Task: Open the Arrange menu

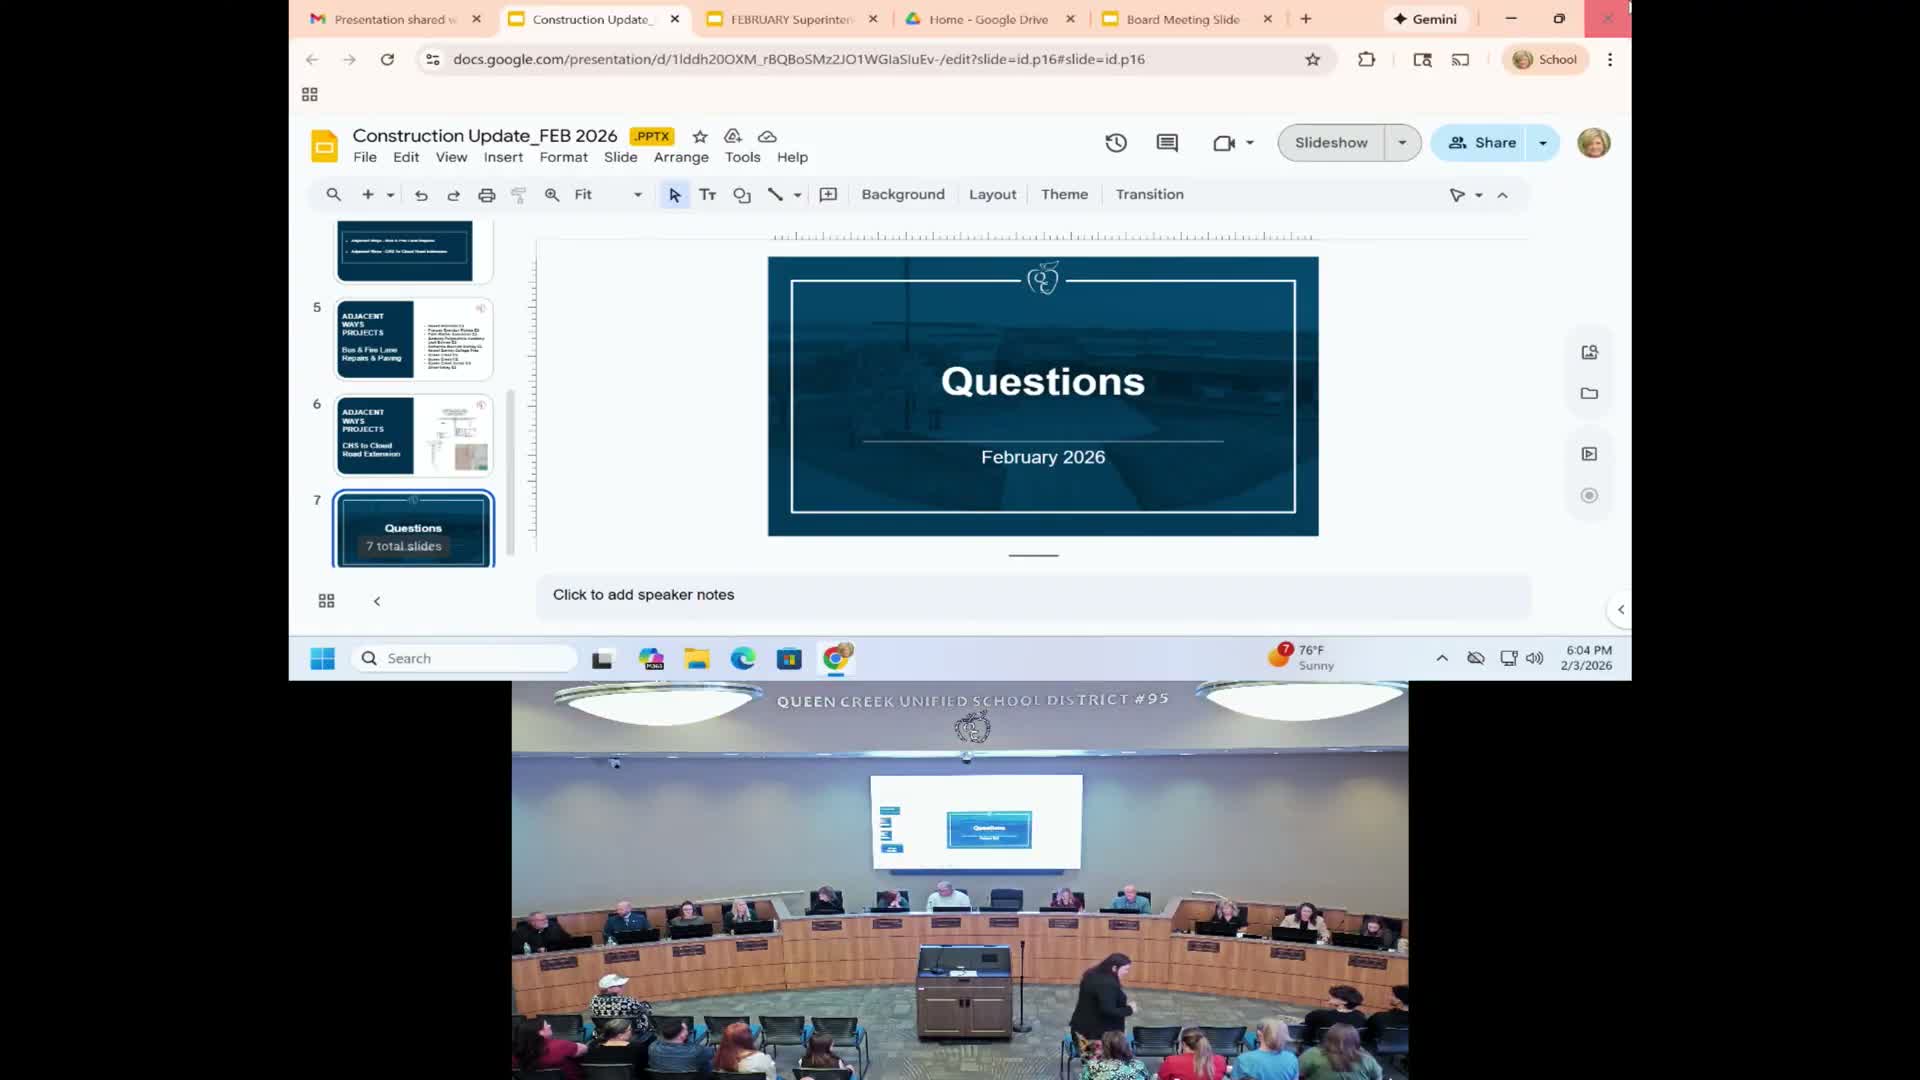Action: (681, 157)
